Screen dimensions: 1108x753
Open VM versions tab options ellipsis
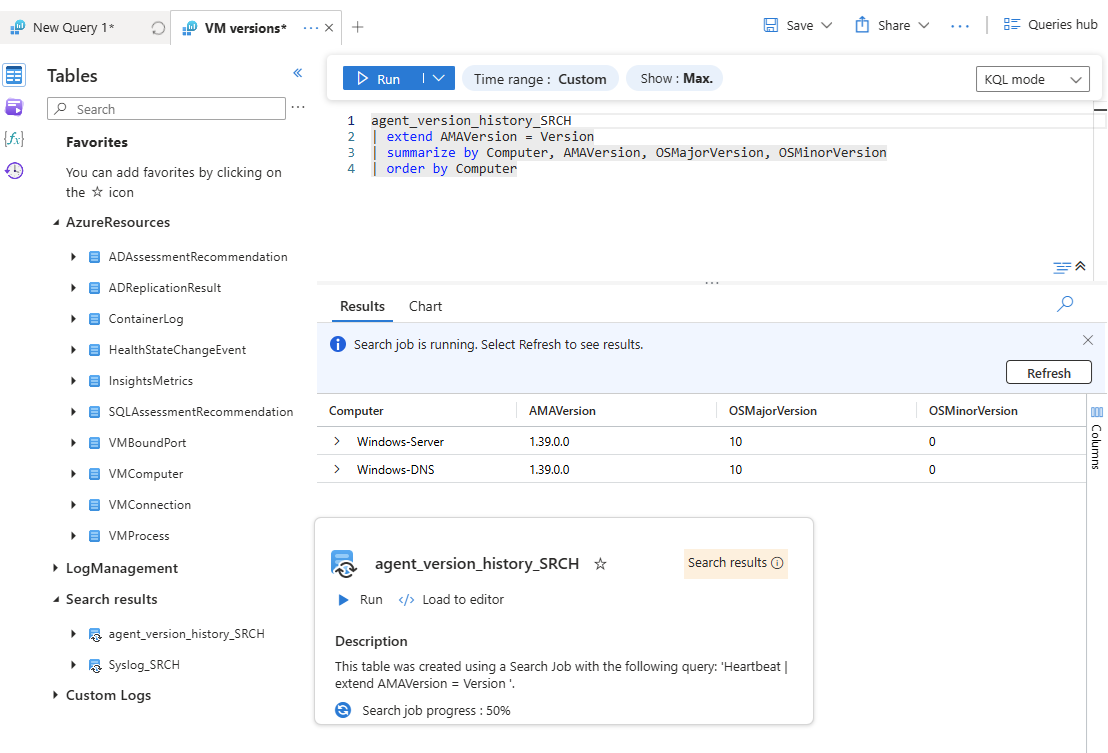point(310,28)
